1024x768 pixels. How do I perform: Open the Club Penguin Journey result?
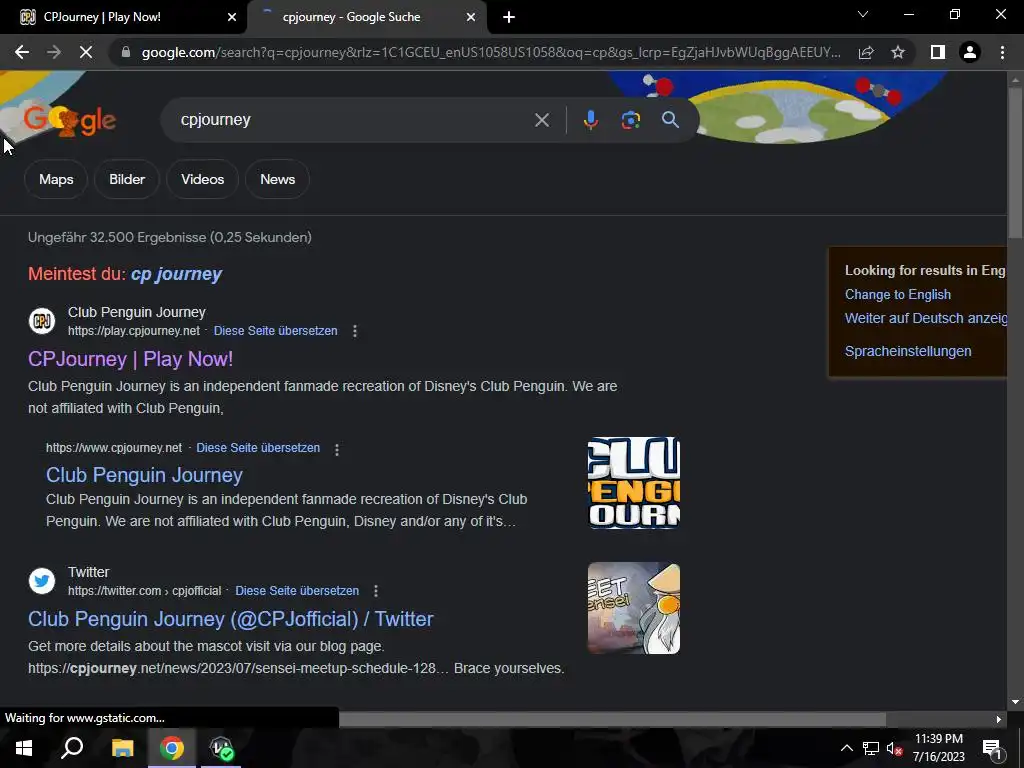(144, 475)
